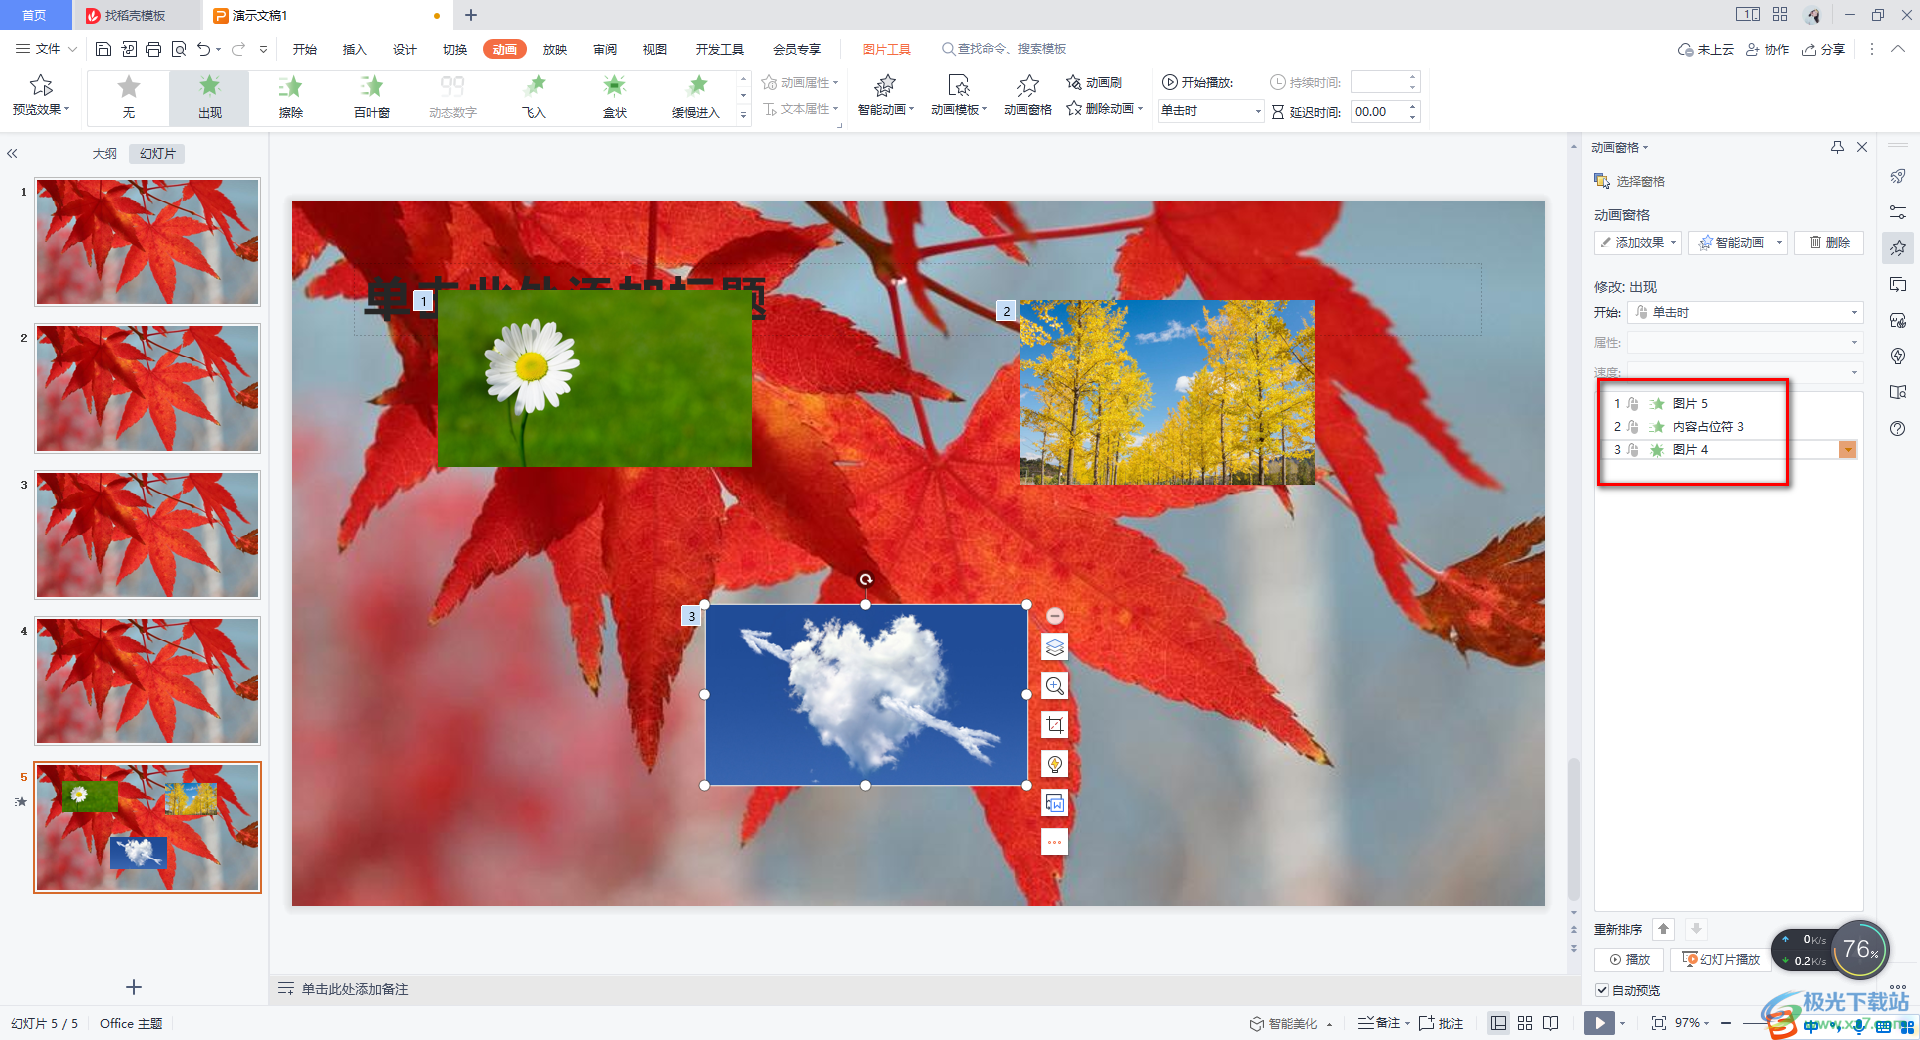Open Animation Templates (动画模板) in ribbon
Screen dimensions: 1920x1040
[x=958, y=95]
